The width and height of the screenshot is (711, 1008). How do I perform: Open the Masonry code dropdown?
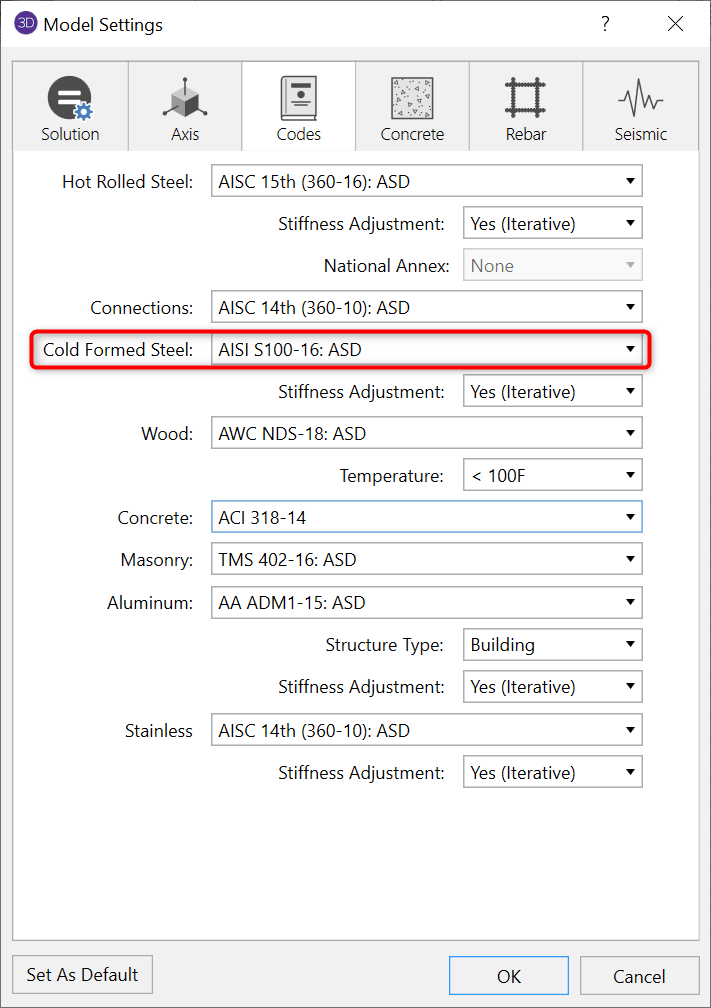click(x=426, y=560)
